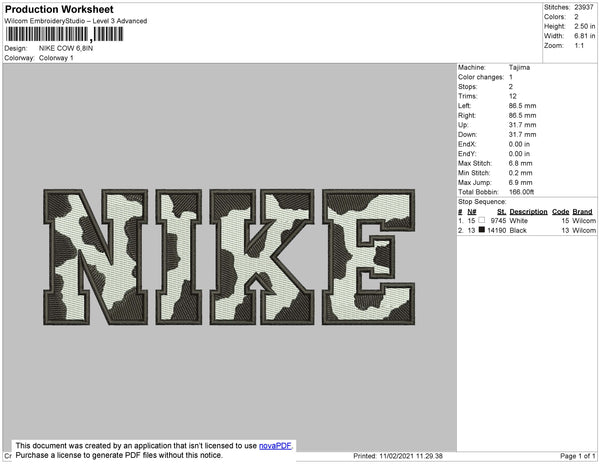This screenshot has height=464, width=600.
Task: Click the Stitches count value 23937
Action: [x=584, y=7]
